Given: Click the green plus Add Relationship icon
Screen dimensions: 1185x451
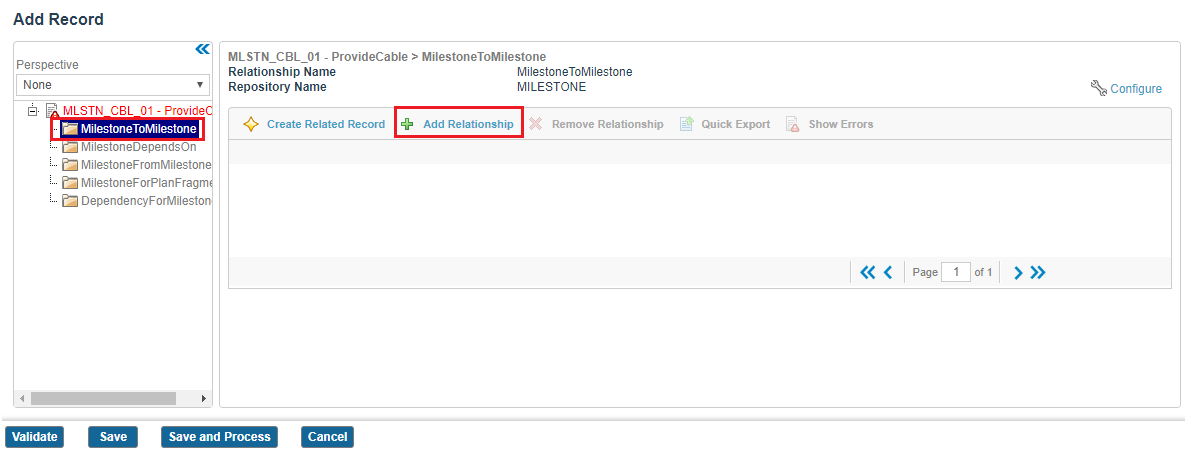Looking at the screenshot, I should [407, 124].
